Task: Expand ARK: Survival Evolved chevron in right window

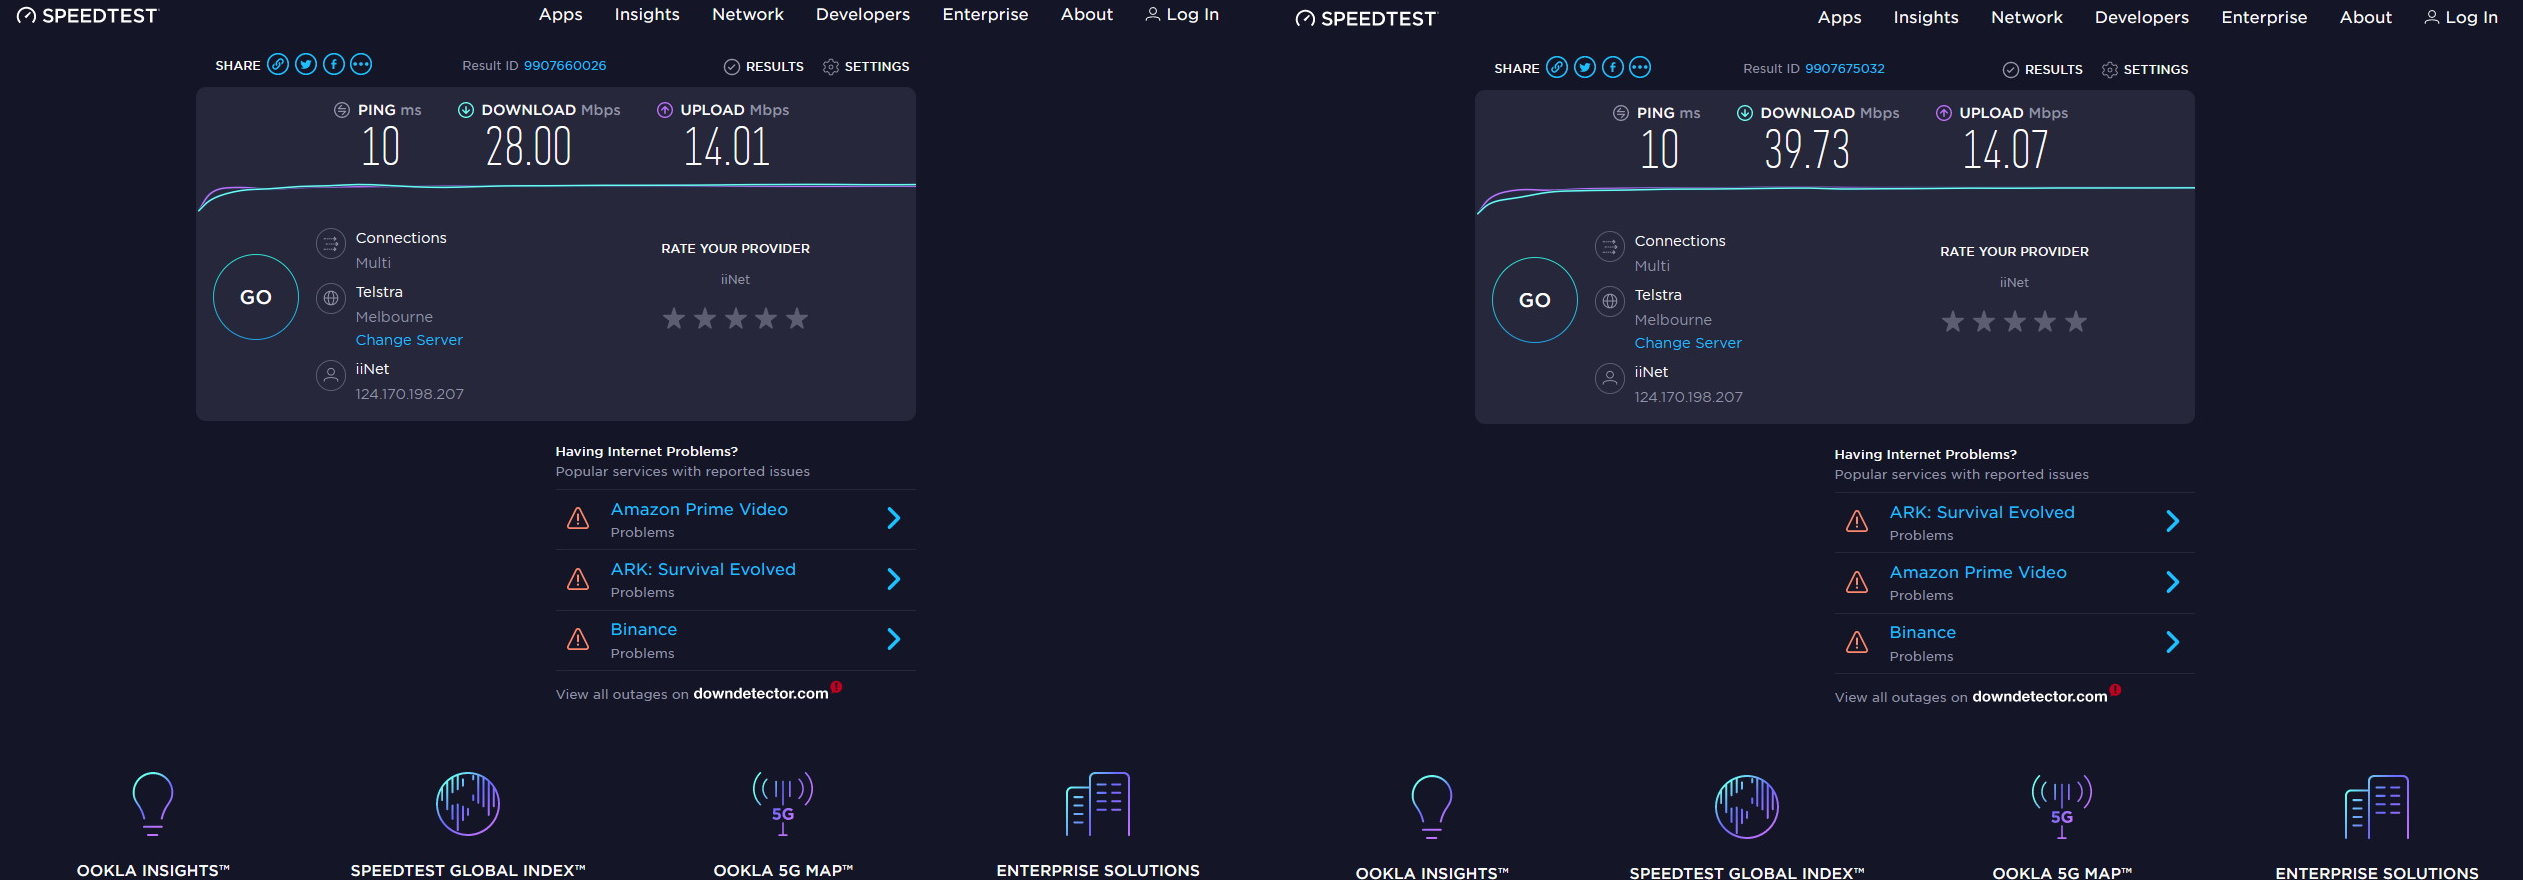Action: click(2173, 521)
